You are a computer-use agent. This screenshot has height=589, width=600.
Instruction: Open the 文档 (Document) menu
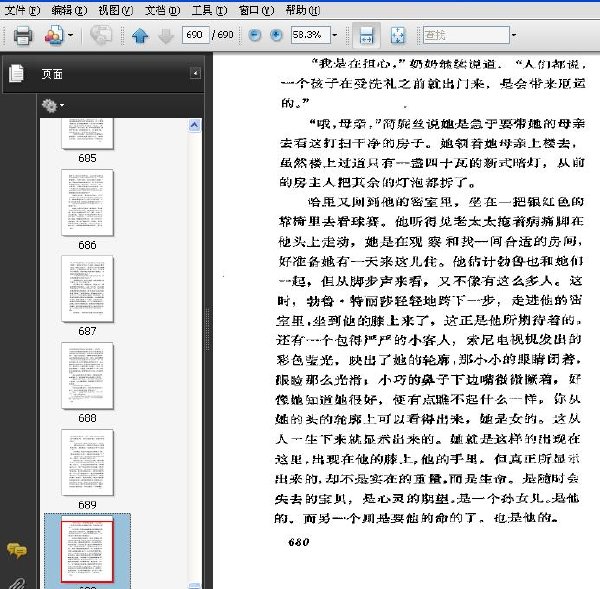162,10
